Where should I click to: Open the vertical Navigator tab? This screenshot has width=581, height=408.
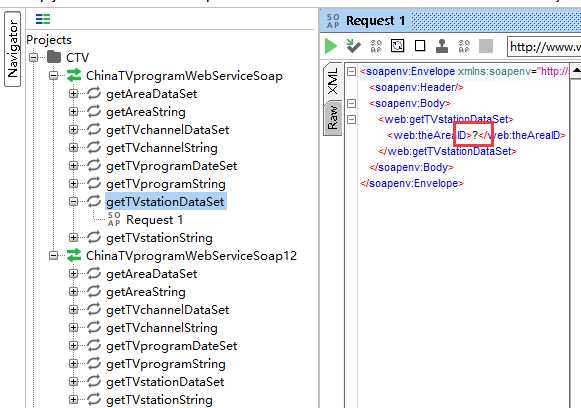13,49
